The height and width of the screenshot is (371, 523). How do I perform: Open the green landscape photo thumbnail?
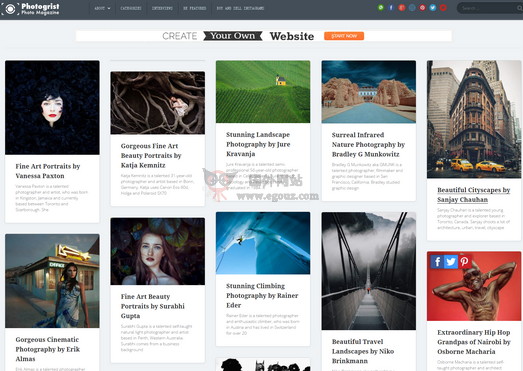pyautogui.click(x=263, y=92)
